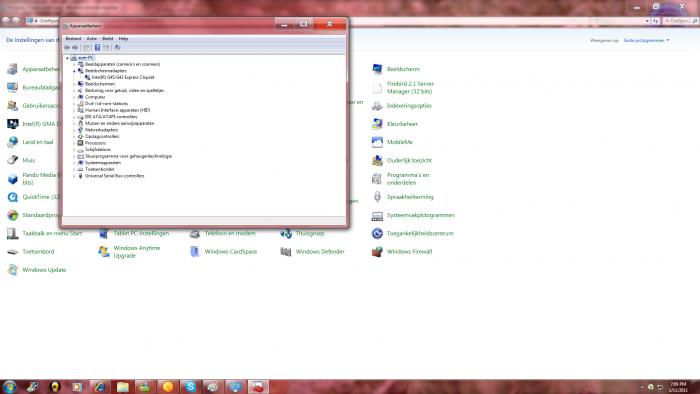Viewport: 700px width, 394px height.
Task: Open the Actie menu in Apparaatbeheer
Action: pos(92,39)
